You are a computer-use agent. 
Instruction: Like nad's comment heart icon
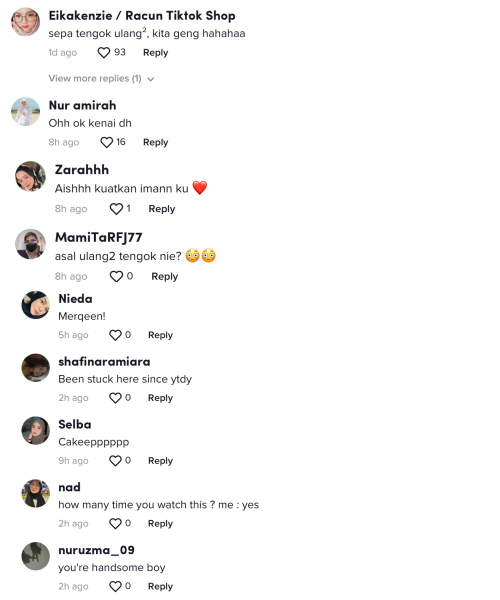point(115,523)
